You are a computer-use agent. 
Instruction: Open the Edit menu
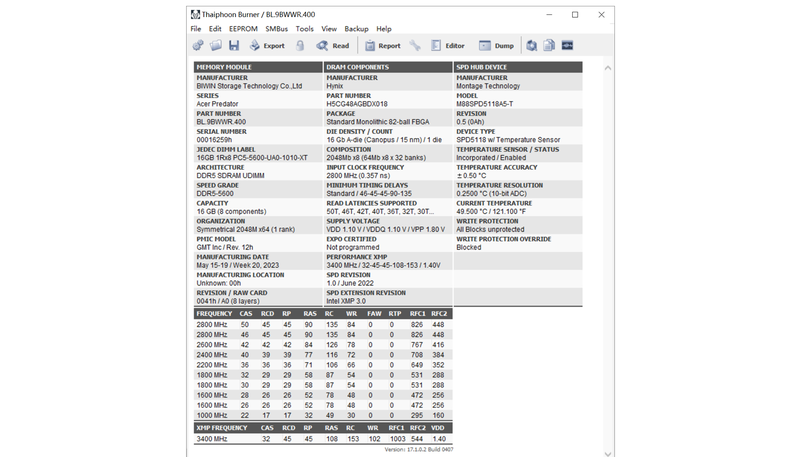coord(215,29)
